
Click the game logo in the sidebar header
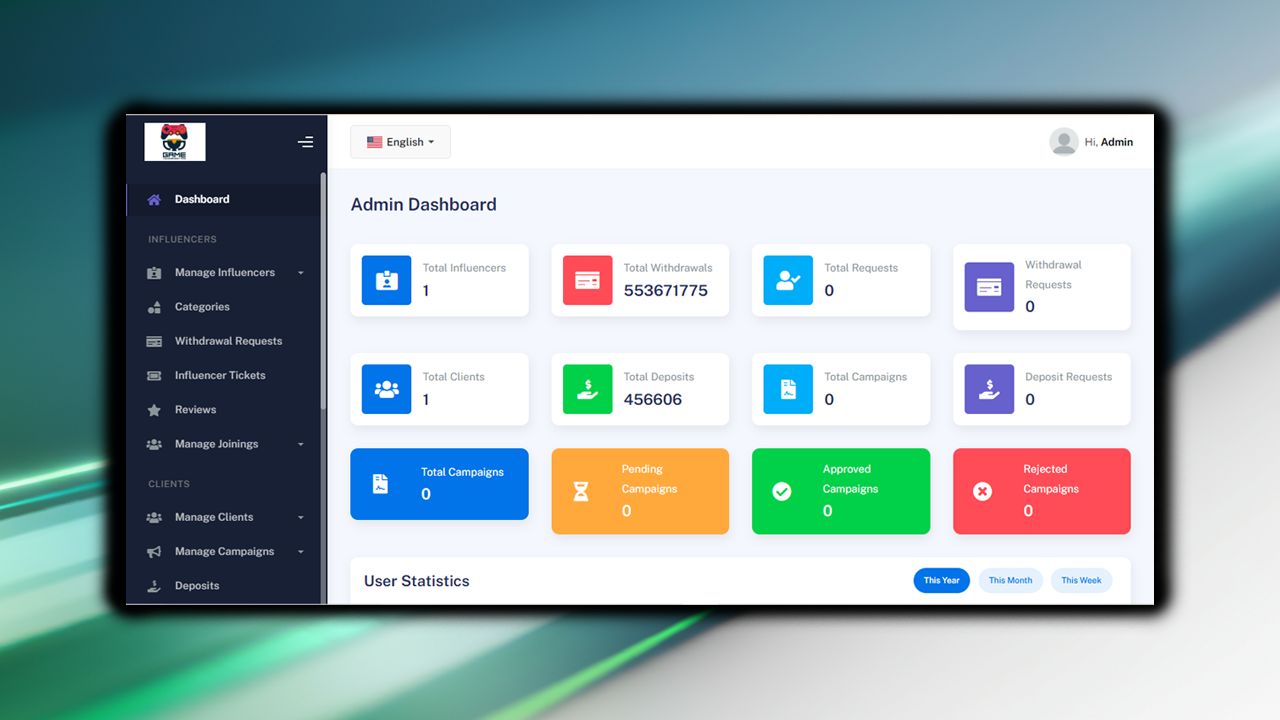(x=175, y=142)
